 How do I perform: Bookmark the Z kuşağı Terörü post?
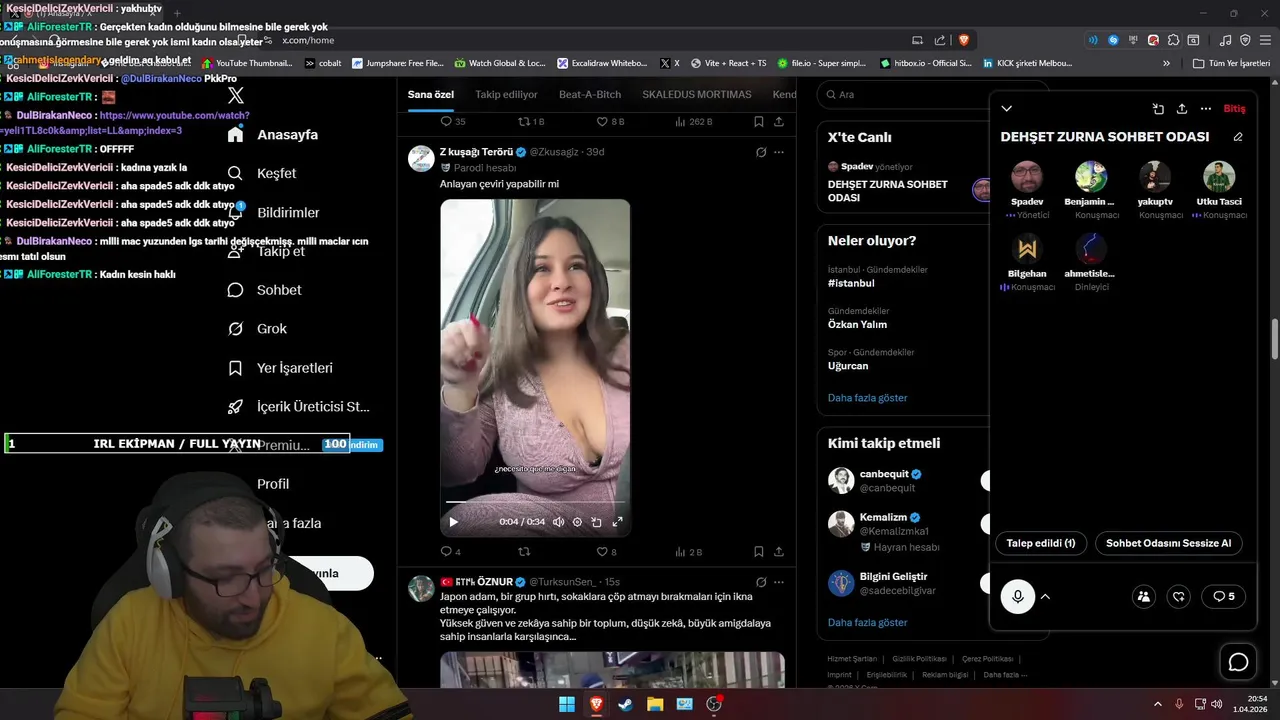click(x=759, y=551)
